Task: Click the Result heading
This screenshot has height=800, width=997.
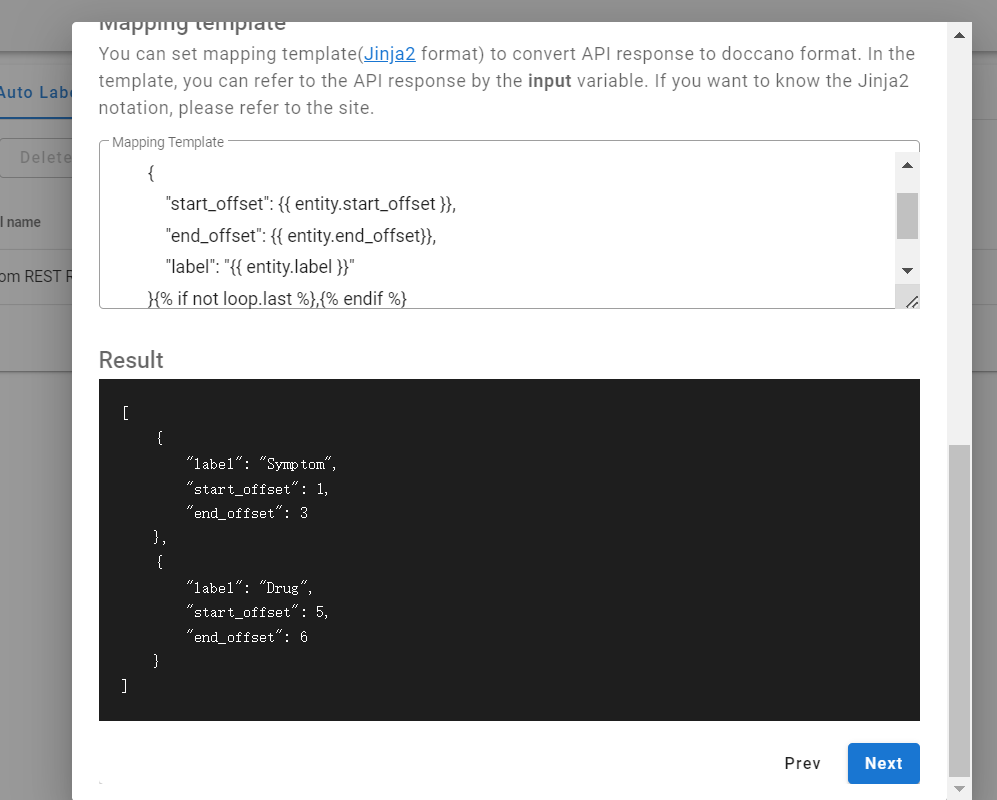Action: [x=131, y=360]
